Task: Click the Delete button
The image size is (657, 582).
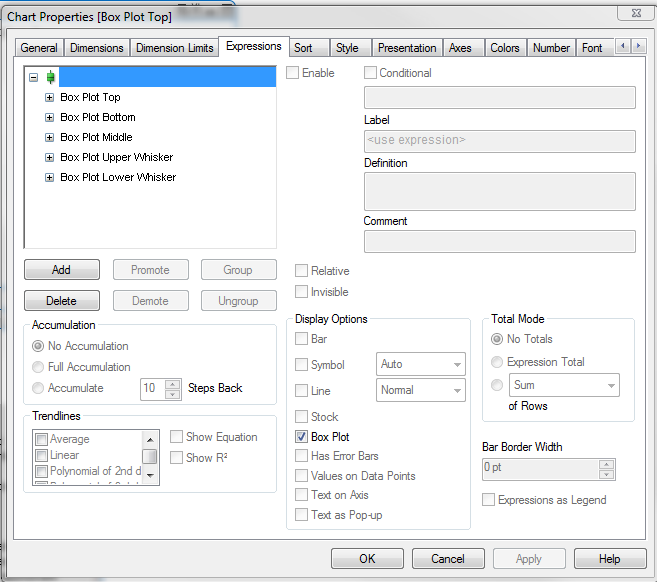Action: tap(62, 301)
